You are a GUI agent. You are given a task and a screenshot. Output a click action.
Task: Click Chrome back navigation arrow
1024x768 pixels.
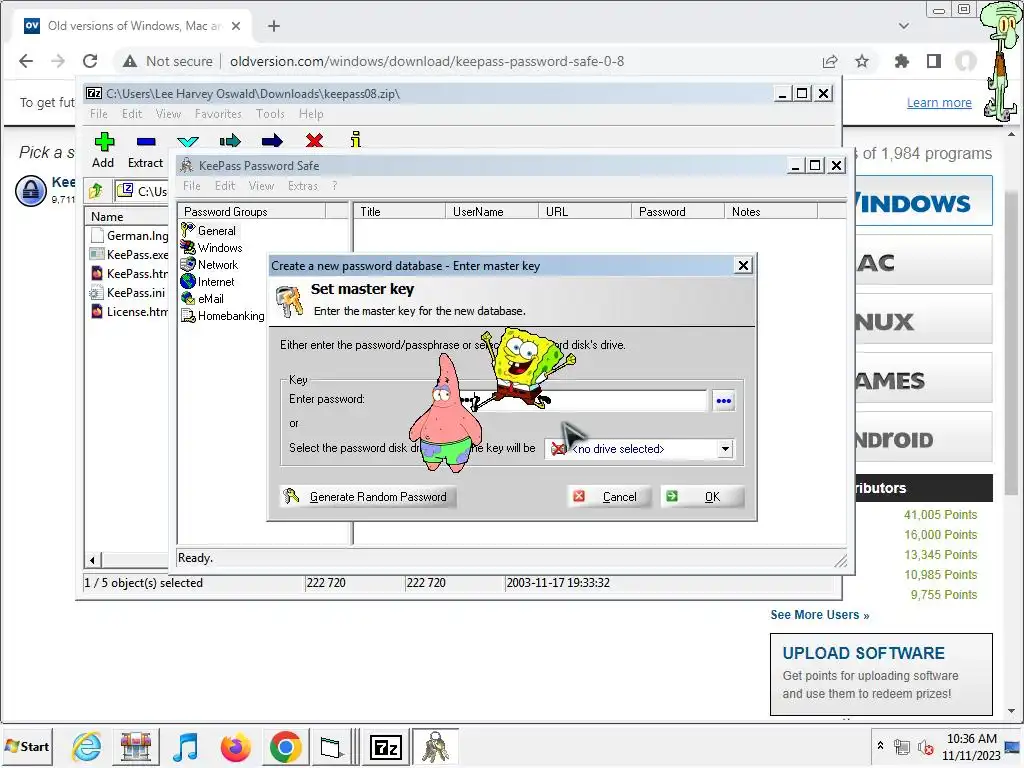25,61
